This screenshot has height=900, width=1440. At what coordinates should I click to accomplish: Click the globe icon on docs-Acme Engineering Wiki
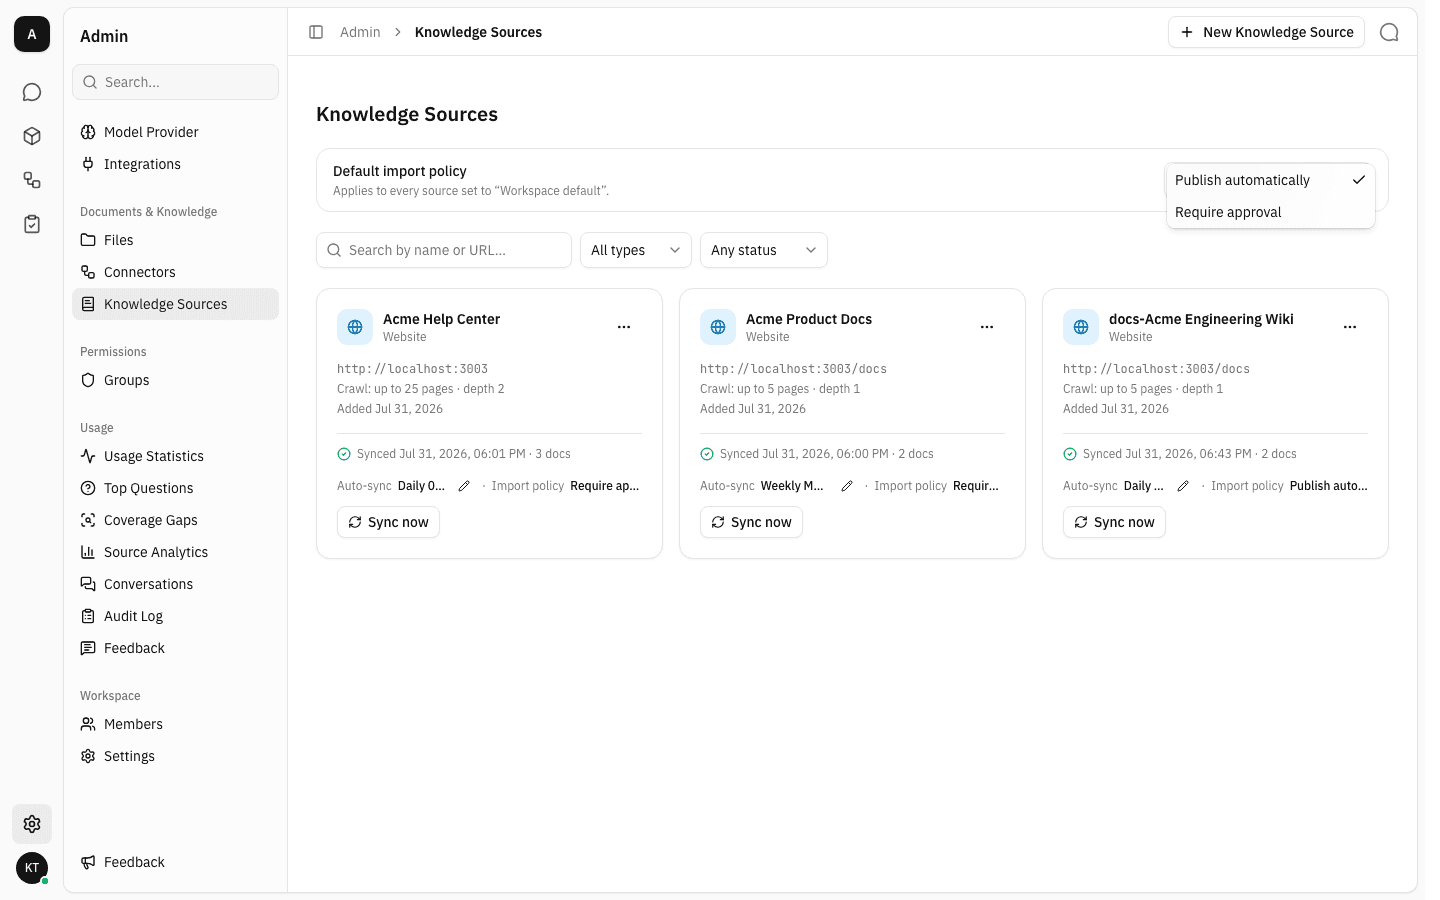[x=1081, y=327]
